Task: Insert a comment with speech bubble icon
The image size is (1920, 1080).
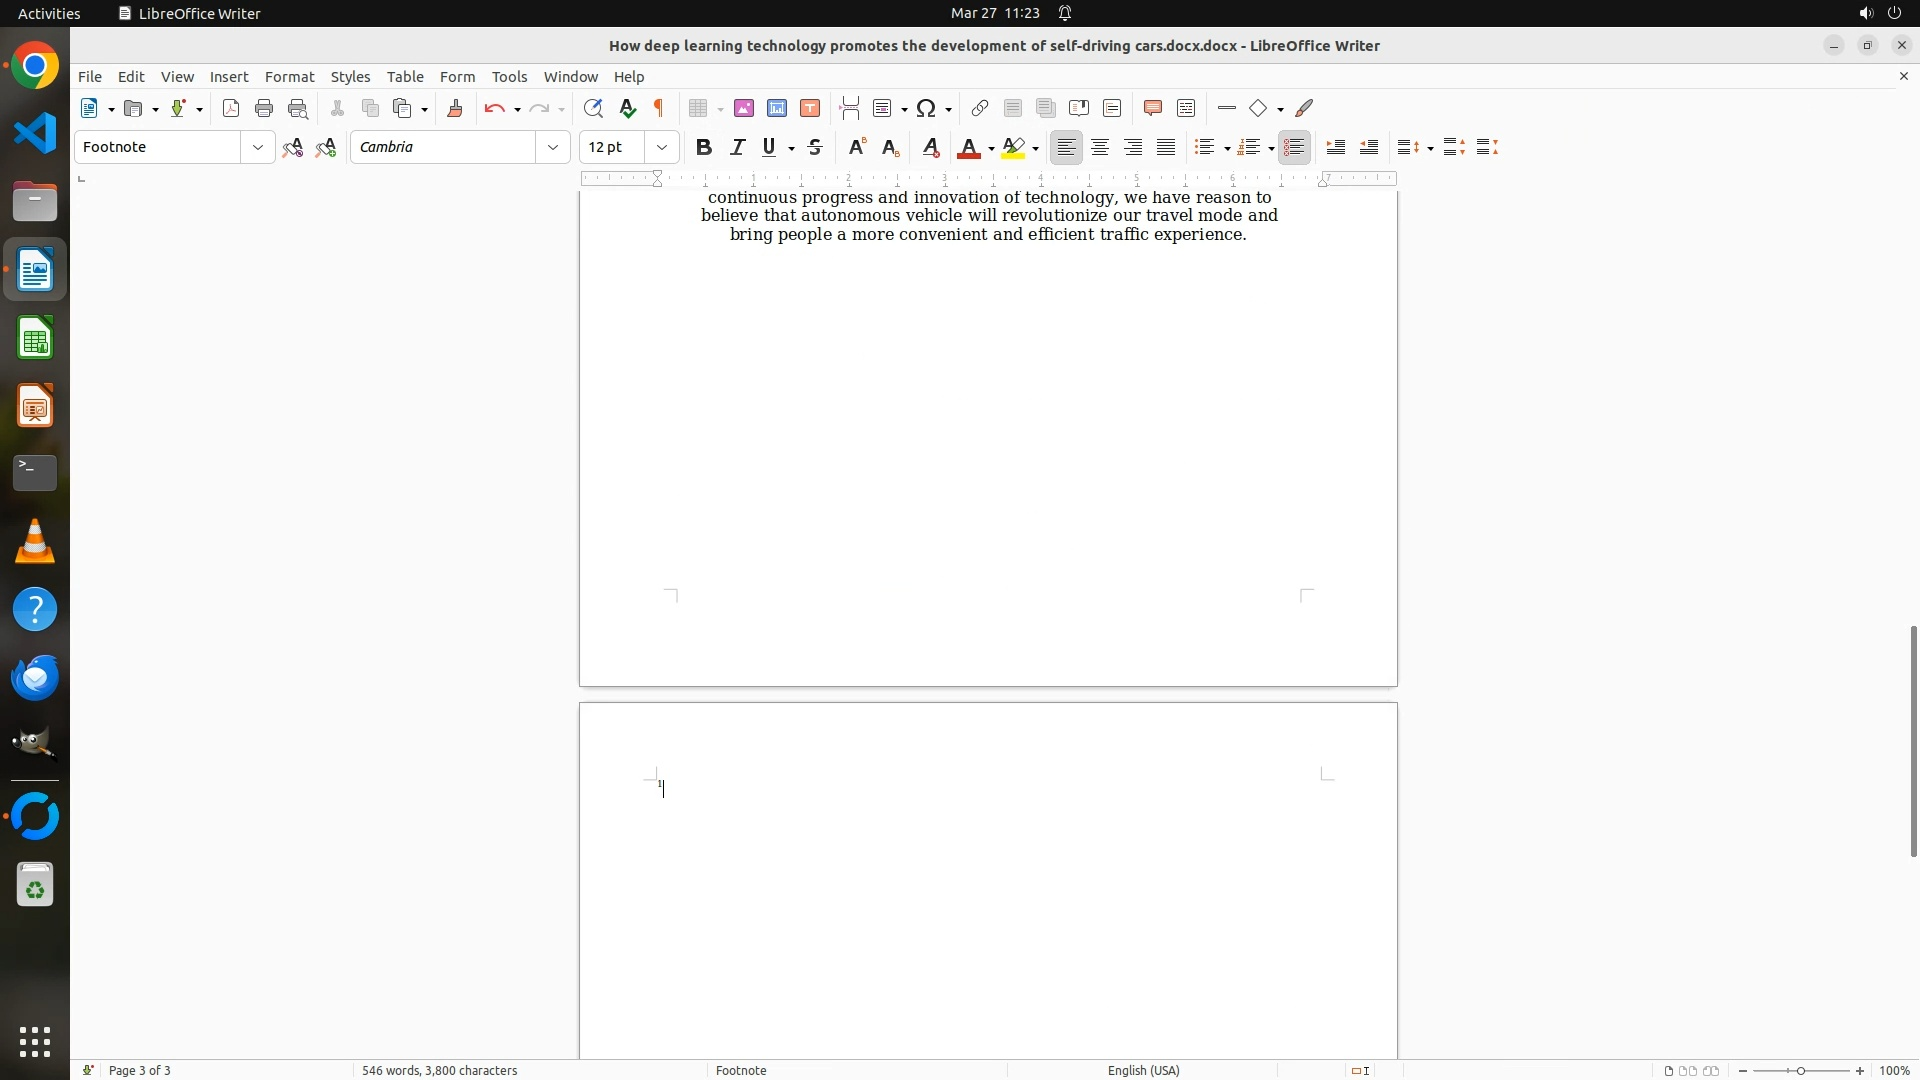Action: [1153, 109]
